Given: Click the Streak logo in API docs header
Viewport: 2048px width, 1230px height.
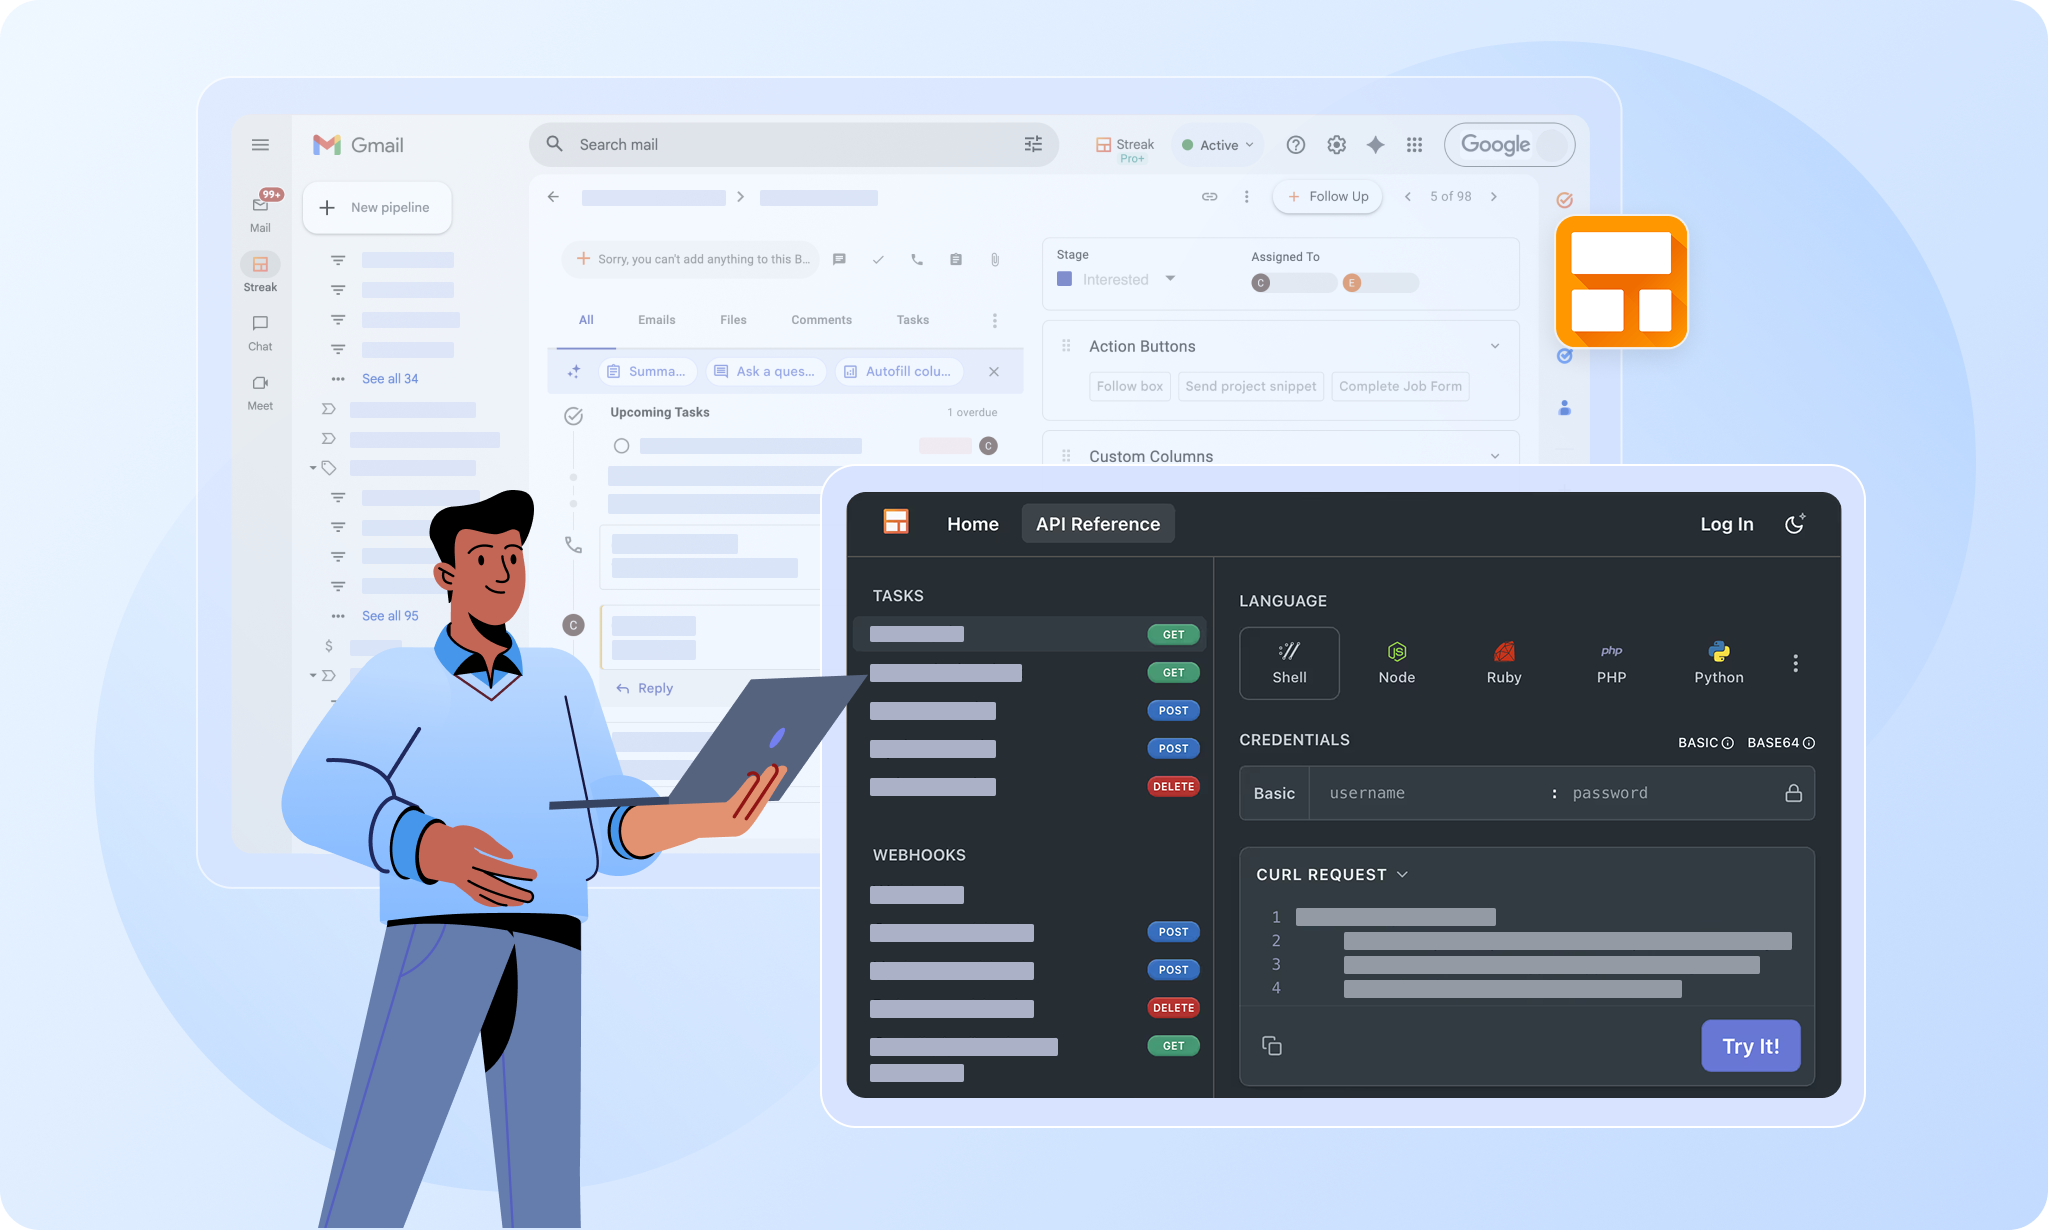Looking at the screenshot, I should click(896, 522).
